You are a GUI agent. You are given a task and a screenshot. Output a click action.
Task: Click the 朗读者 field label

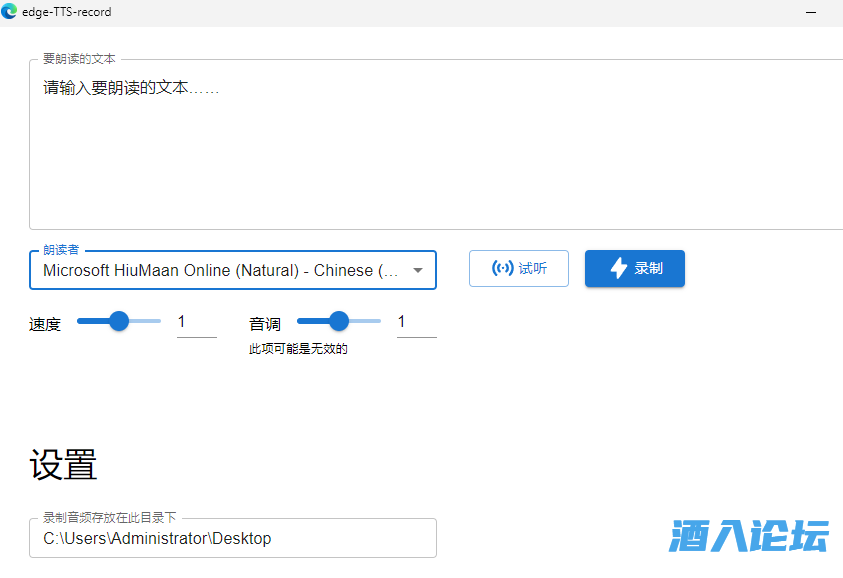[61, 250]
